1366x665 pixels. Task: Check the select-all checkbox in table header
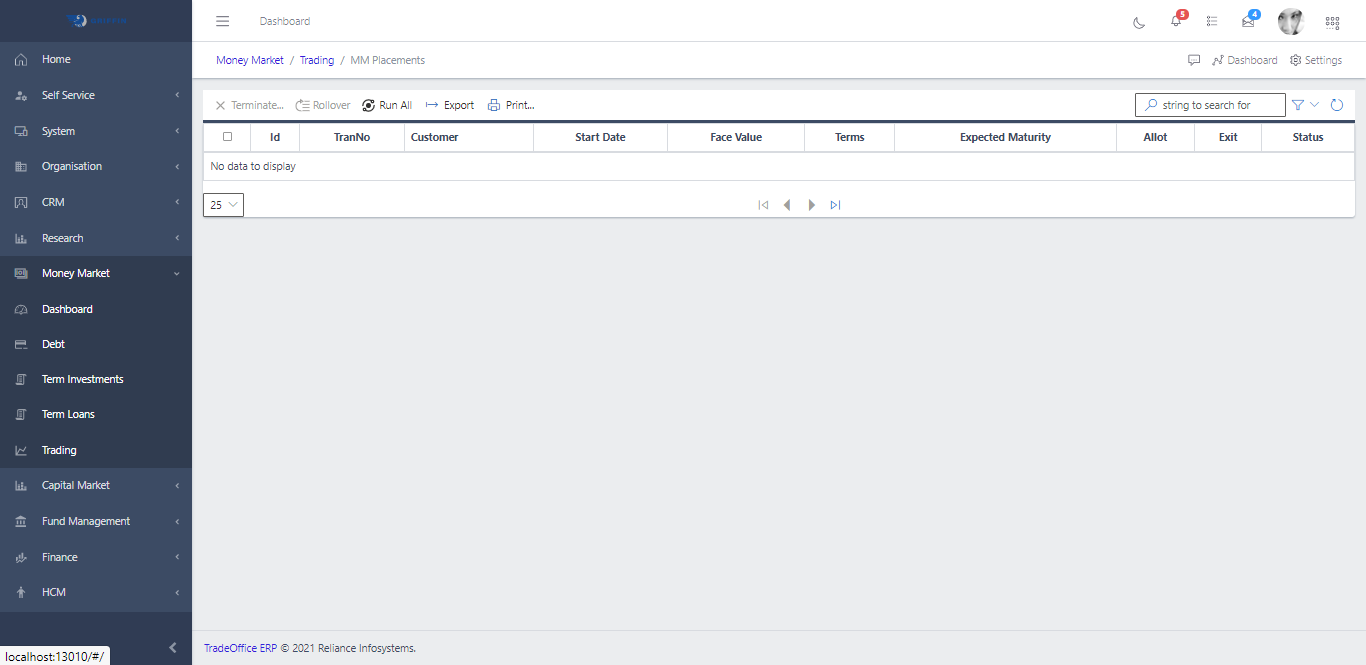click(x=227, y=137)
